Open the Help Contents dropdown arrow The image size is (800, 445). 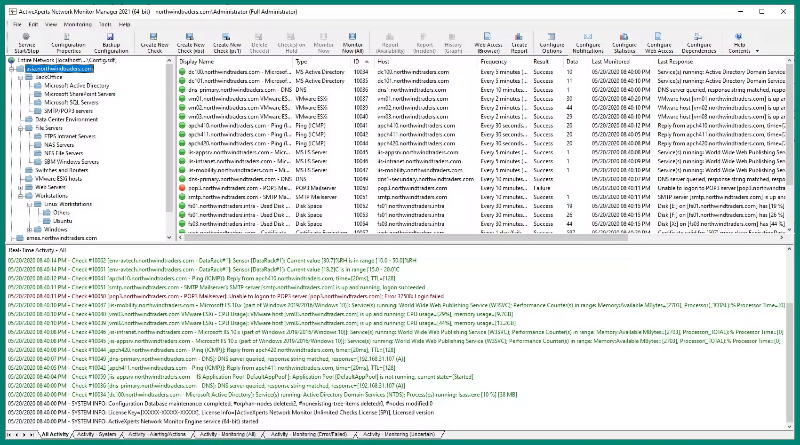tap(757, 51)
